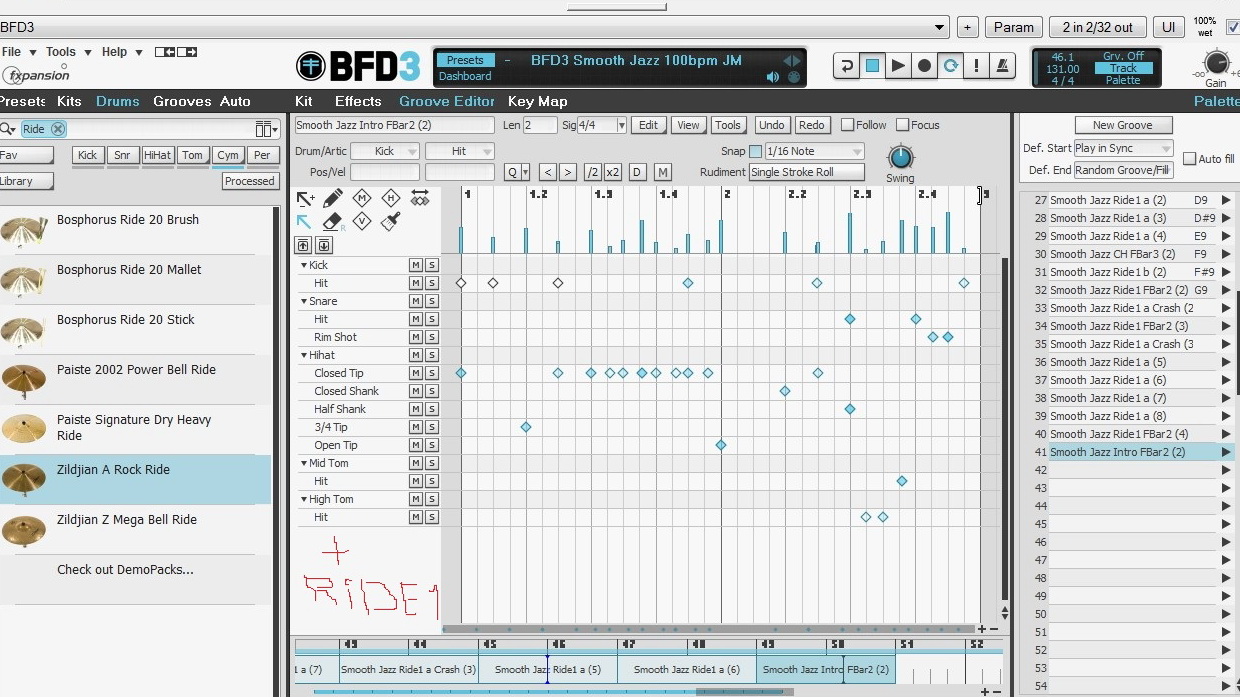Open the Kick drum selector dropdown

pos(384,151)
